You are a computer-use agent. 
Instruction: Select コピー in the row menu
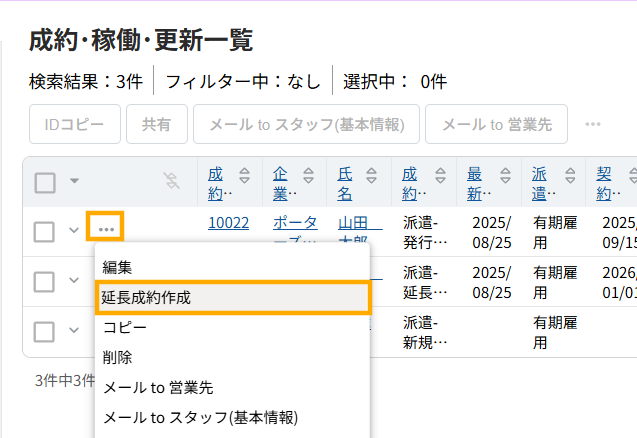coord(125,327)
